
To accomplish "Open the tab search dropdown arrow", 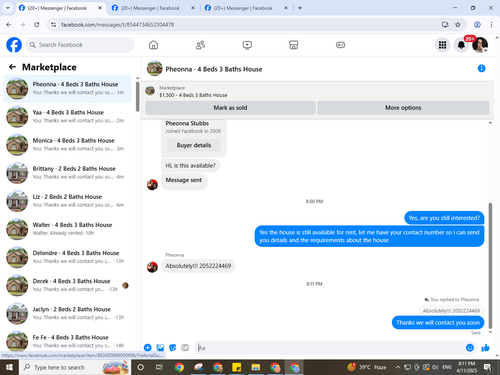I will [8, 8].
